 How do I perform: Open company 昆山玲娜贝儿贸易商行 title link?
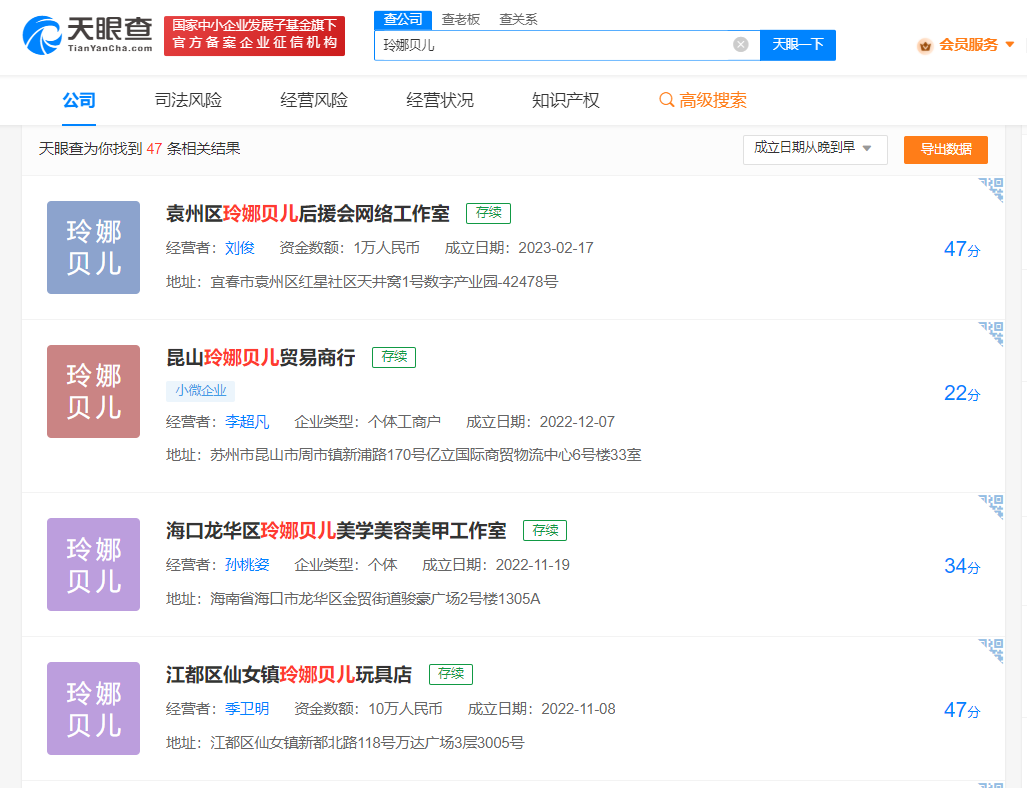point(260,358)
